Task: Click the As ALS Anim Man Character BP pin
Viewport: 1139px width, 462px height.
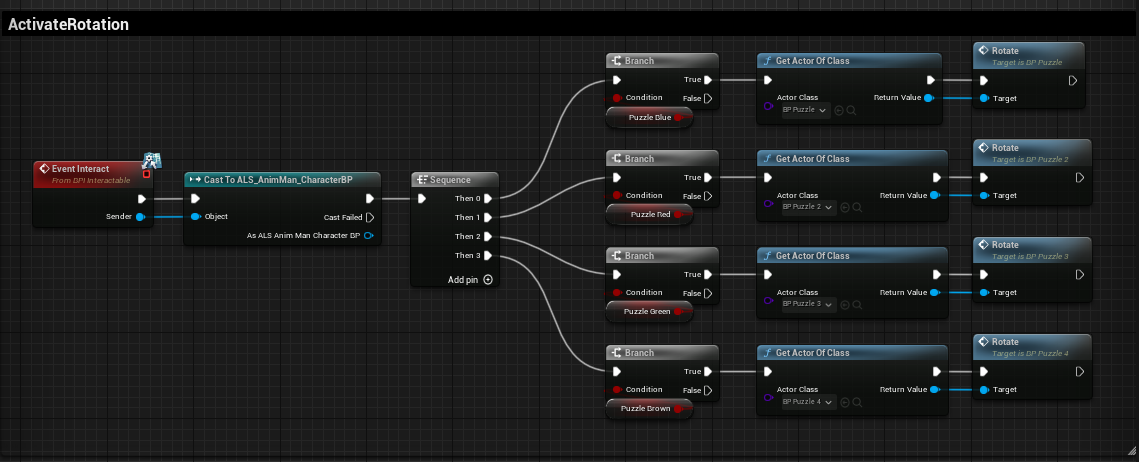Action: coord(369,236)
